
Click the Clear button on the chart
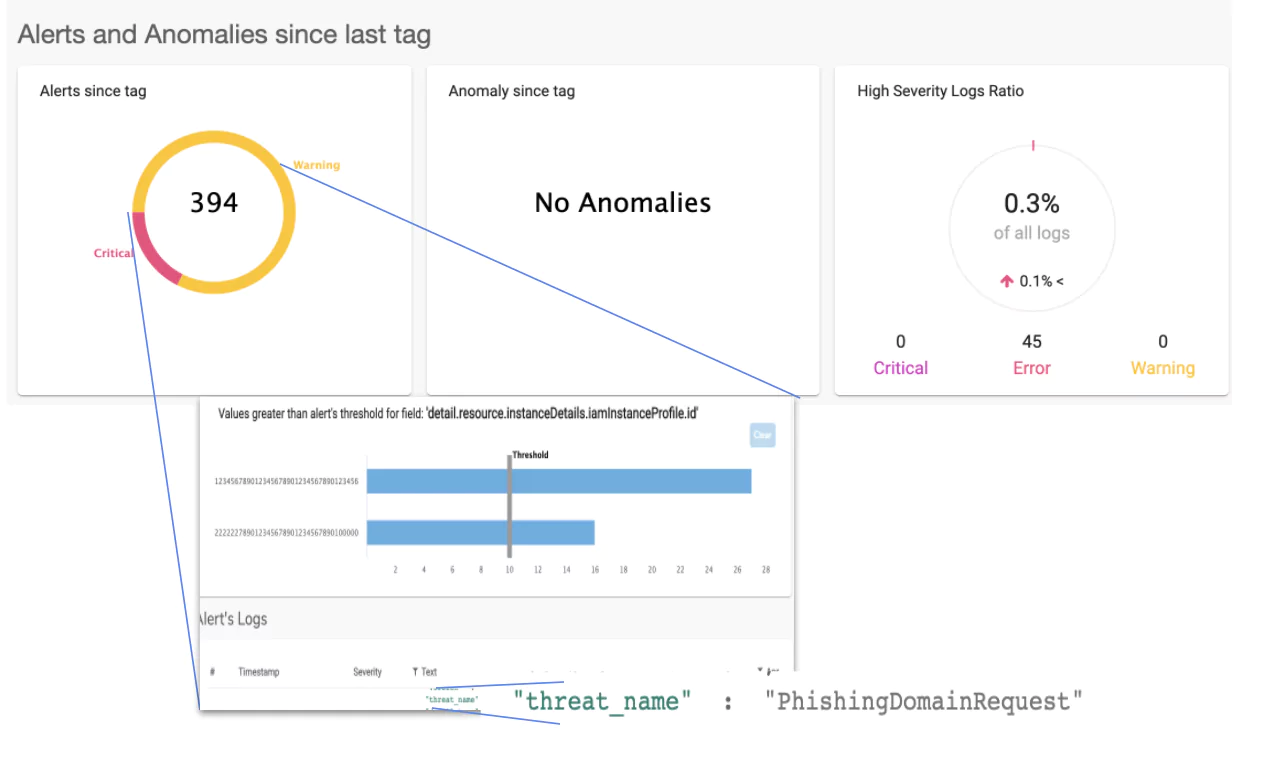pos(762,435)
